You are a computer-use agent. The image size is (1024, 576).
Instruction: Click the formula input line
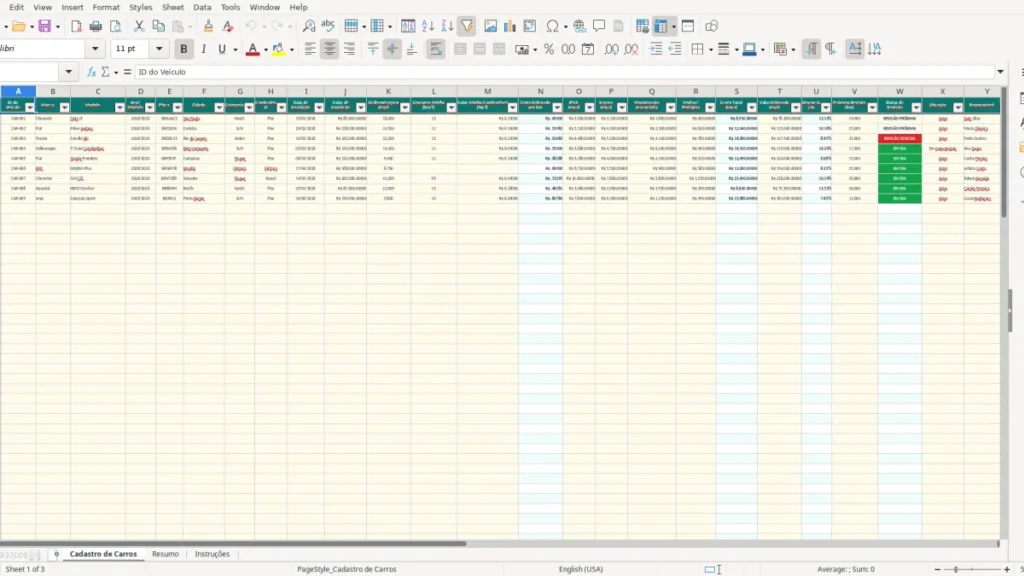pos(564,72)
